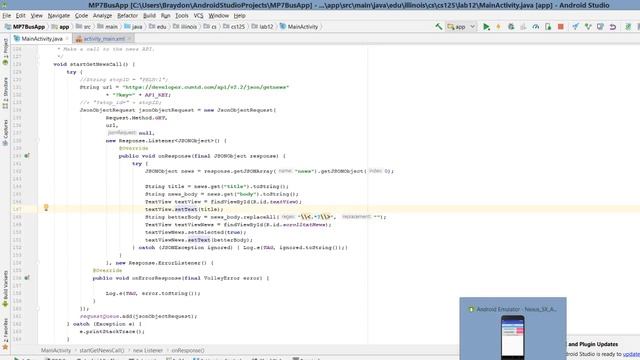
Task: Click the e.printStackTrace() line
Action: (112, 332)
